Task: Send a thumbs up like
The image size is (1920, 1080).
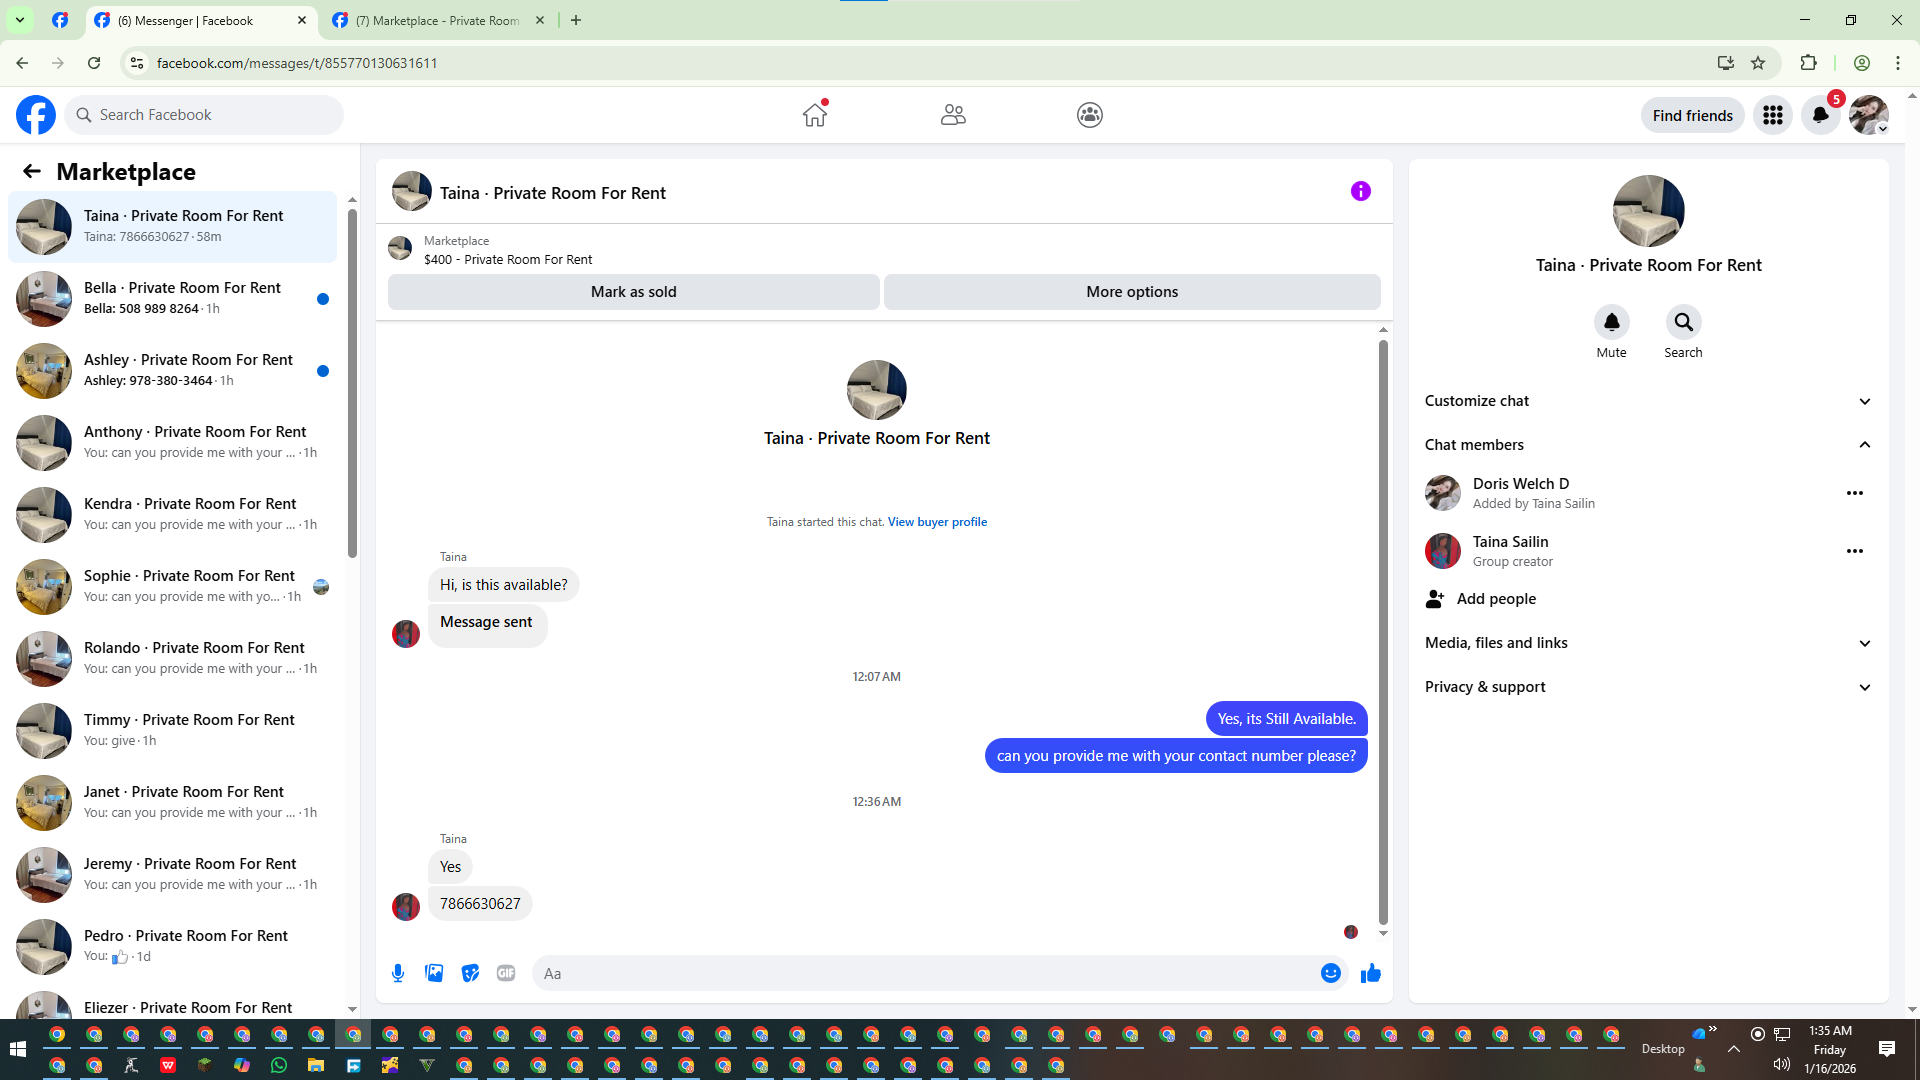Action: click(x=1370, y=973)
